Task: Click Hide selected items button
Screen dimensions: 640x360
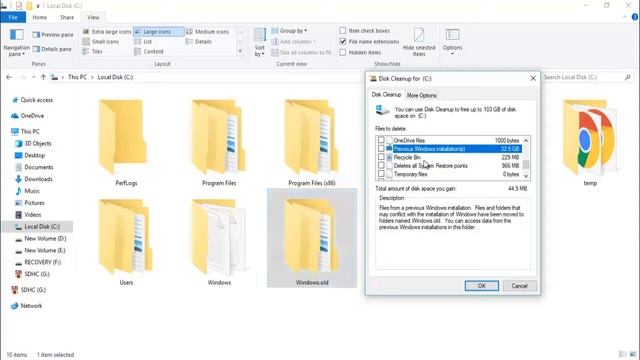Action: click(x=419, y=42)
